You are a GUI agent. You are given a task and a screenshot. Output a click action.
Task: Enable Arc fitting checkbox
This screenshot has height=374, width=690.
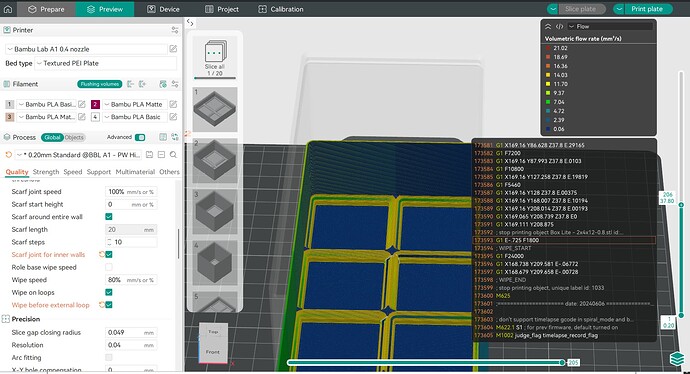point(109,357)
